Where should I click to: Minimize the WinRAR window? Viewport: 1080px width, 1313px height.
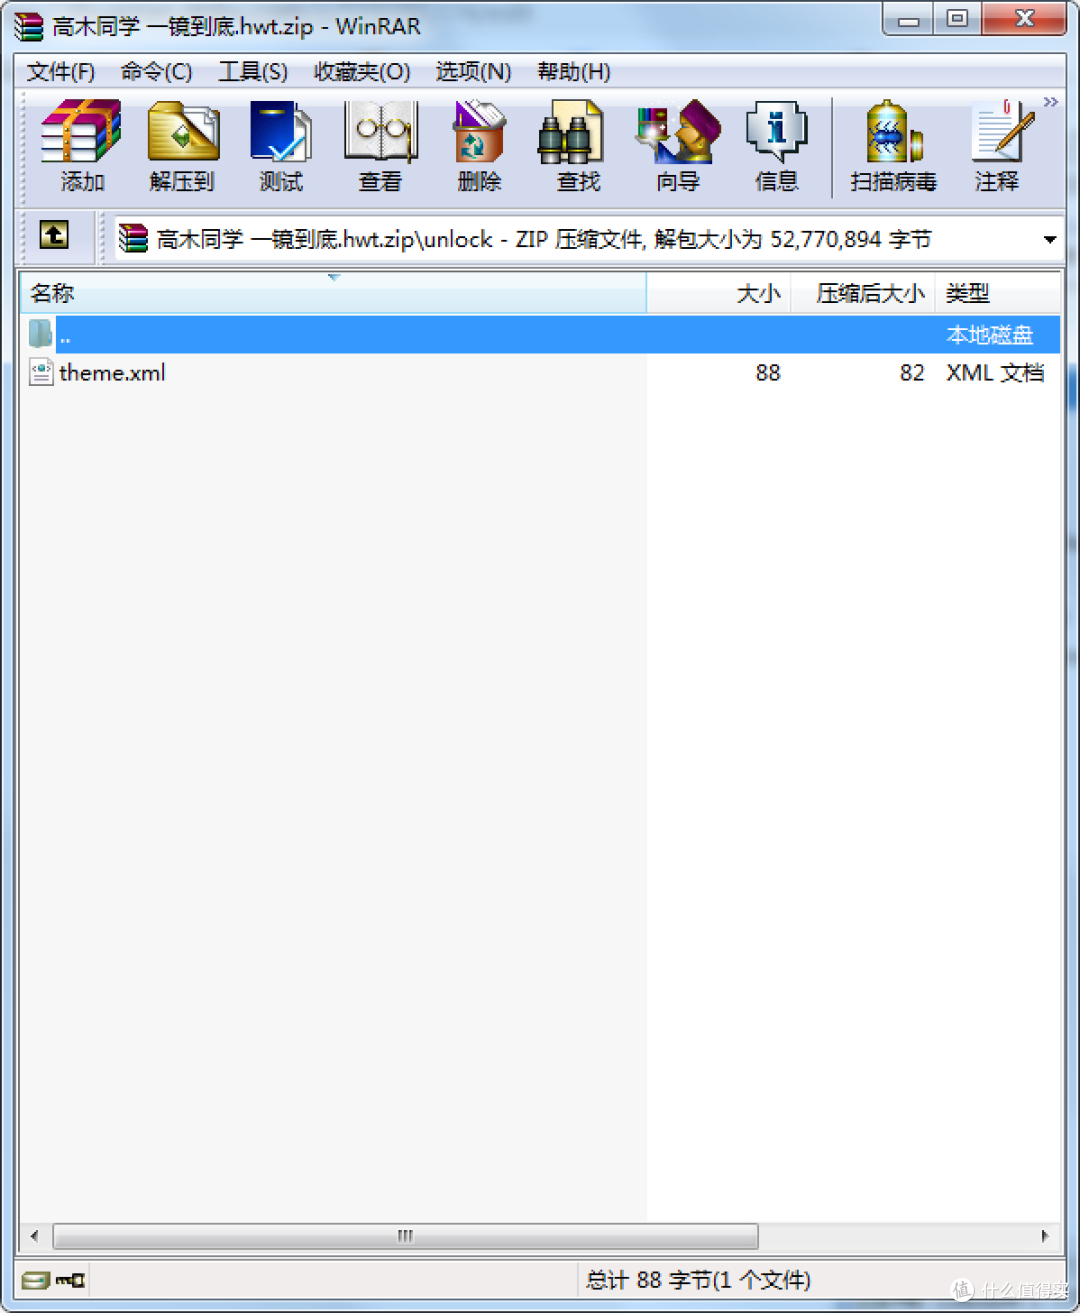pyautogui.click(x=908, y=19)
